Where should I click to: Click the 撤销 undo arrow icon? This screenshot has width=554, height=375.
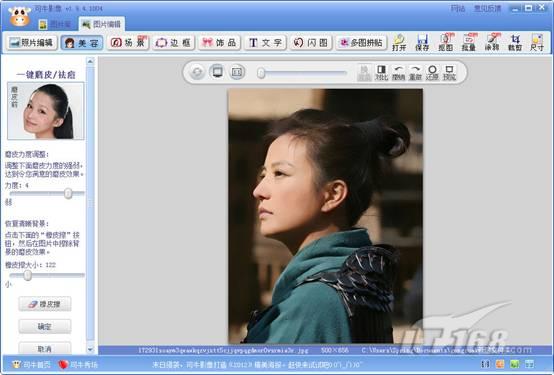coord(399,72)
